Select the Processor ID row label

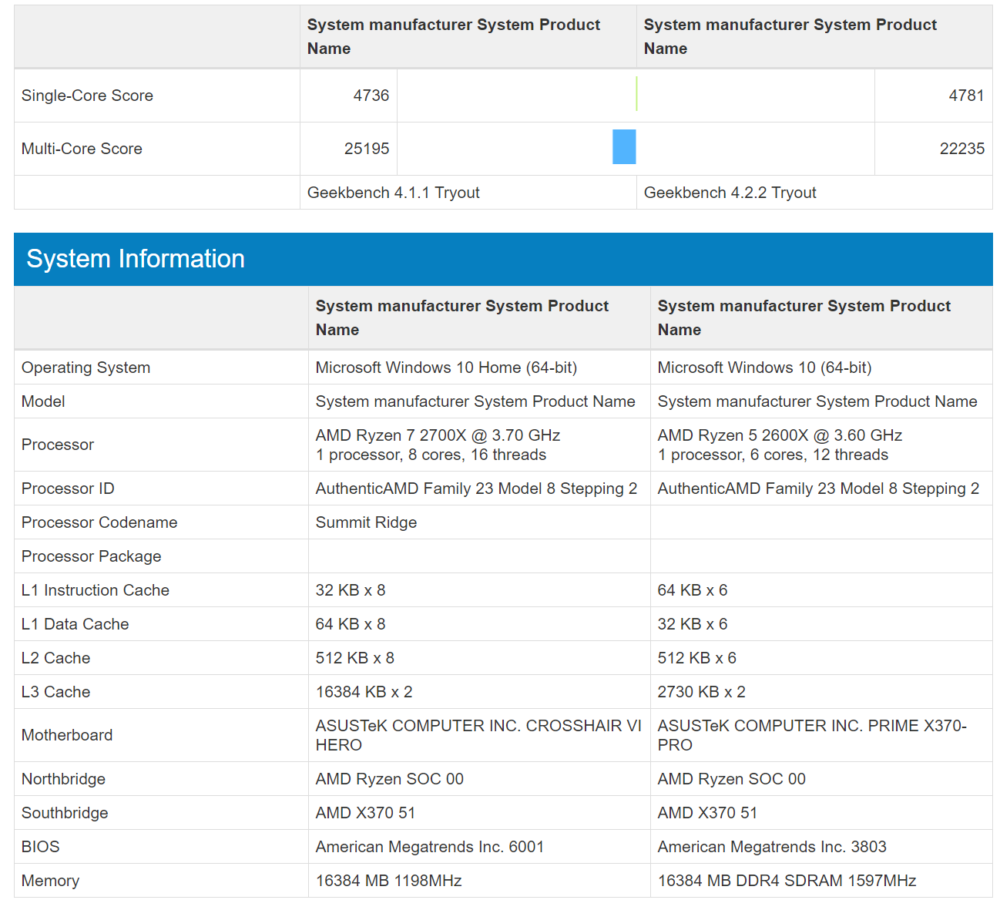68,489
